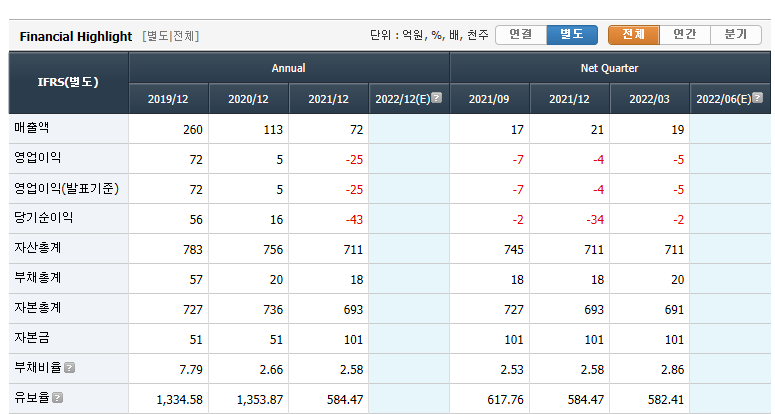
Task: Click the 1,334.58 reserve ratio value
Action: (x=179, y=400)
